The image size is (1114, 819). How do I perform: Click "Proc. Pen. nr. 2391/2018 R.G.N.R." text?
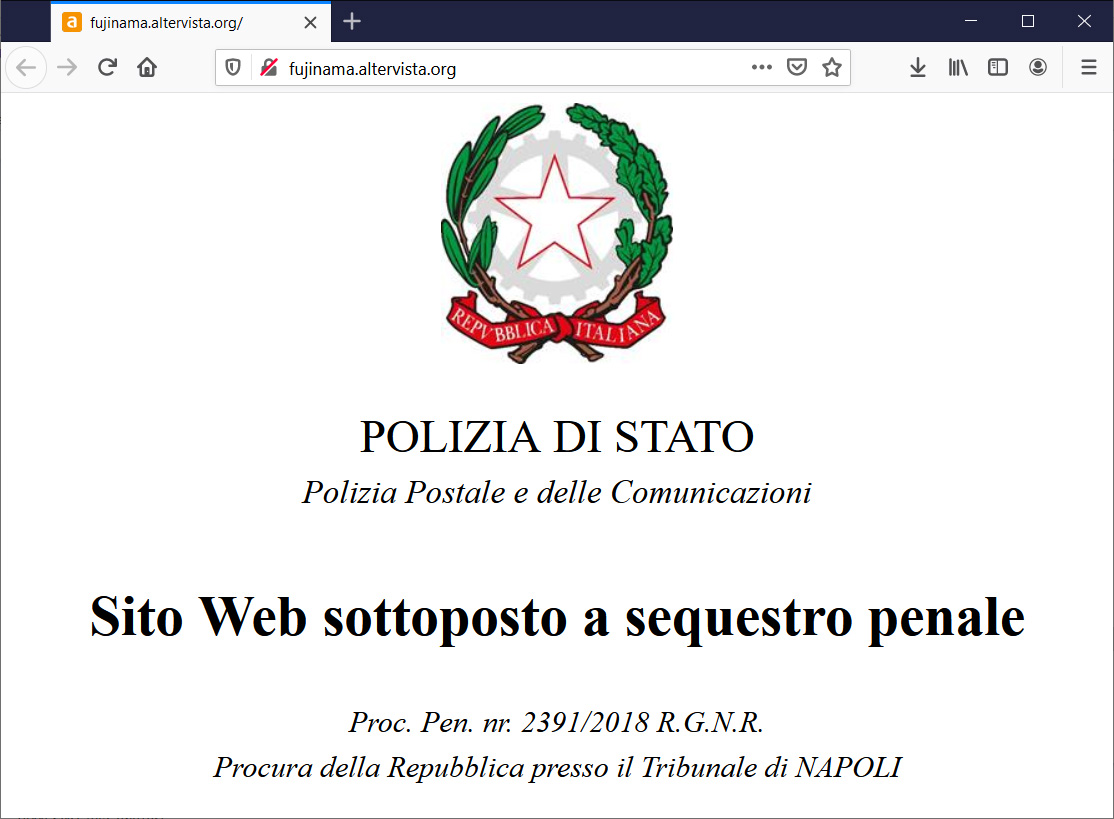tap(556, 722)
